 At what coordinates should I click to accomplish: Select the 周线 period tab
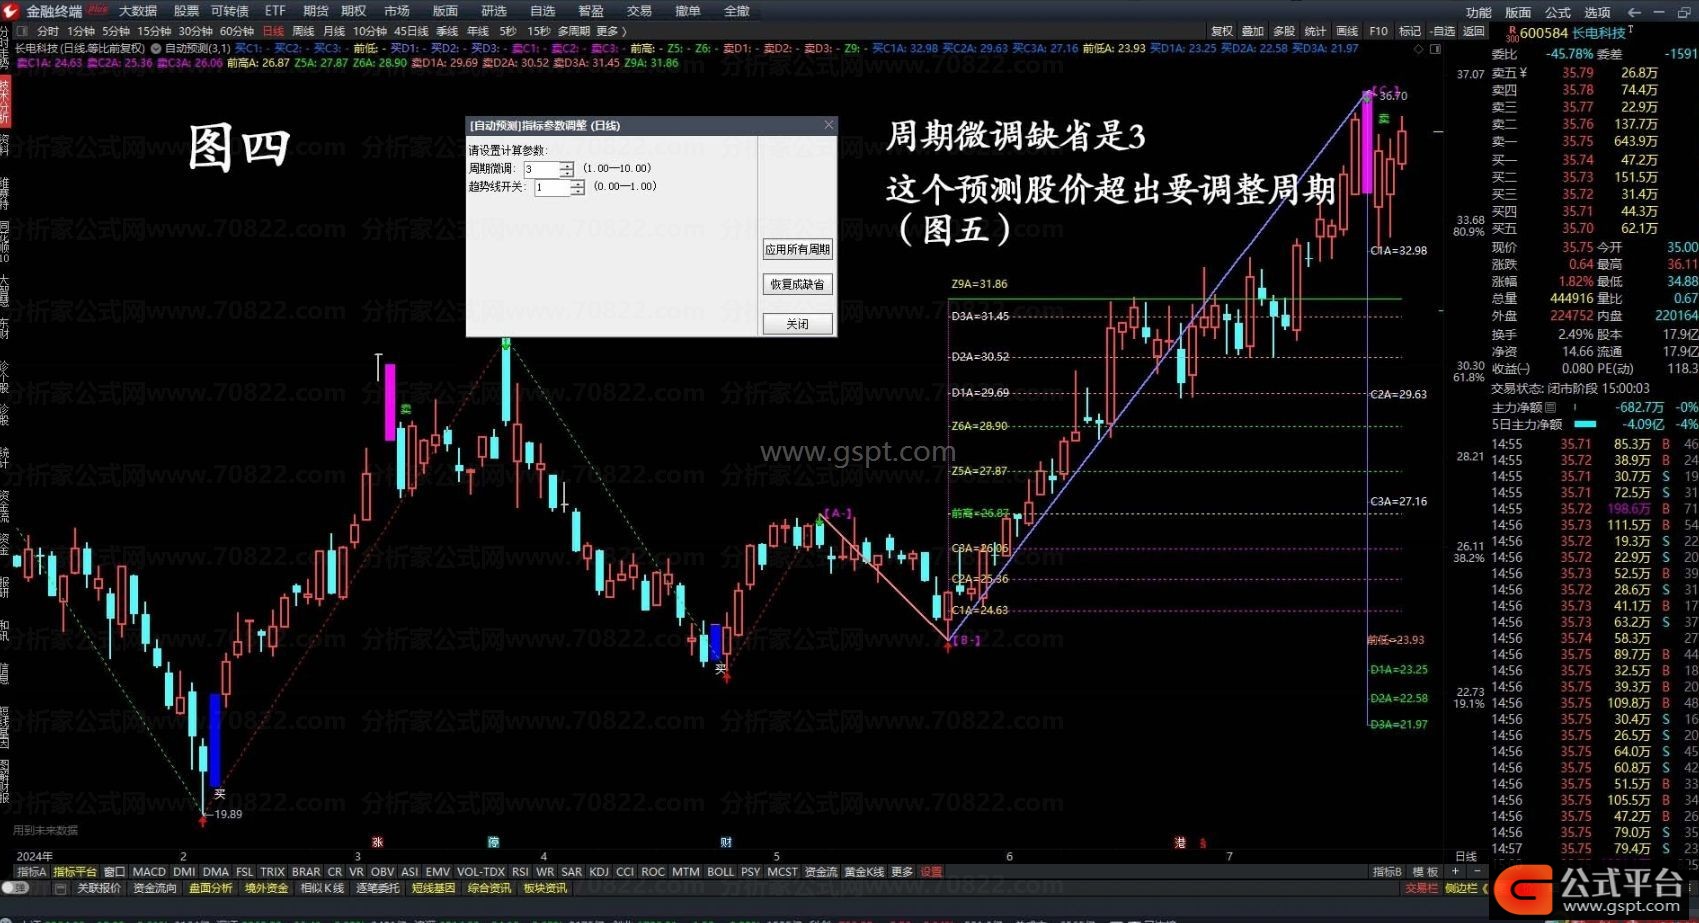(x=303, y=31)
